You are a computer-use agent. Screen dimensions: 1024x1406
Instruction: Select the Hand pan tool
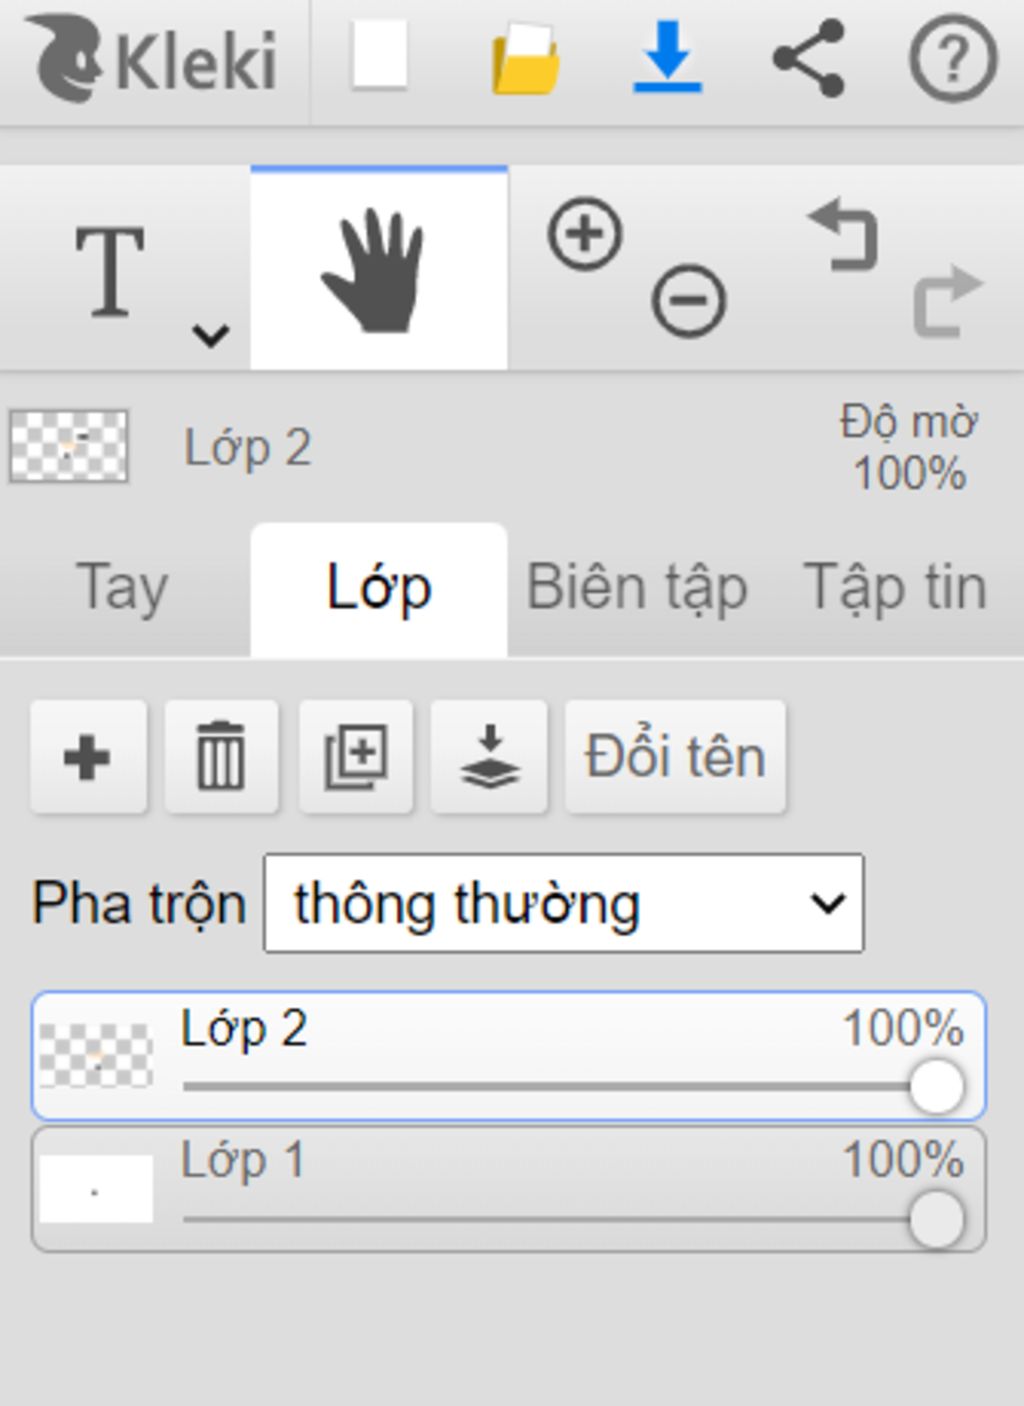(x=379, y=270)
